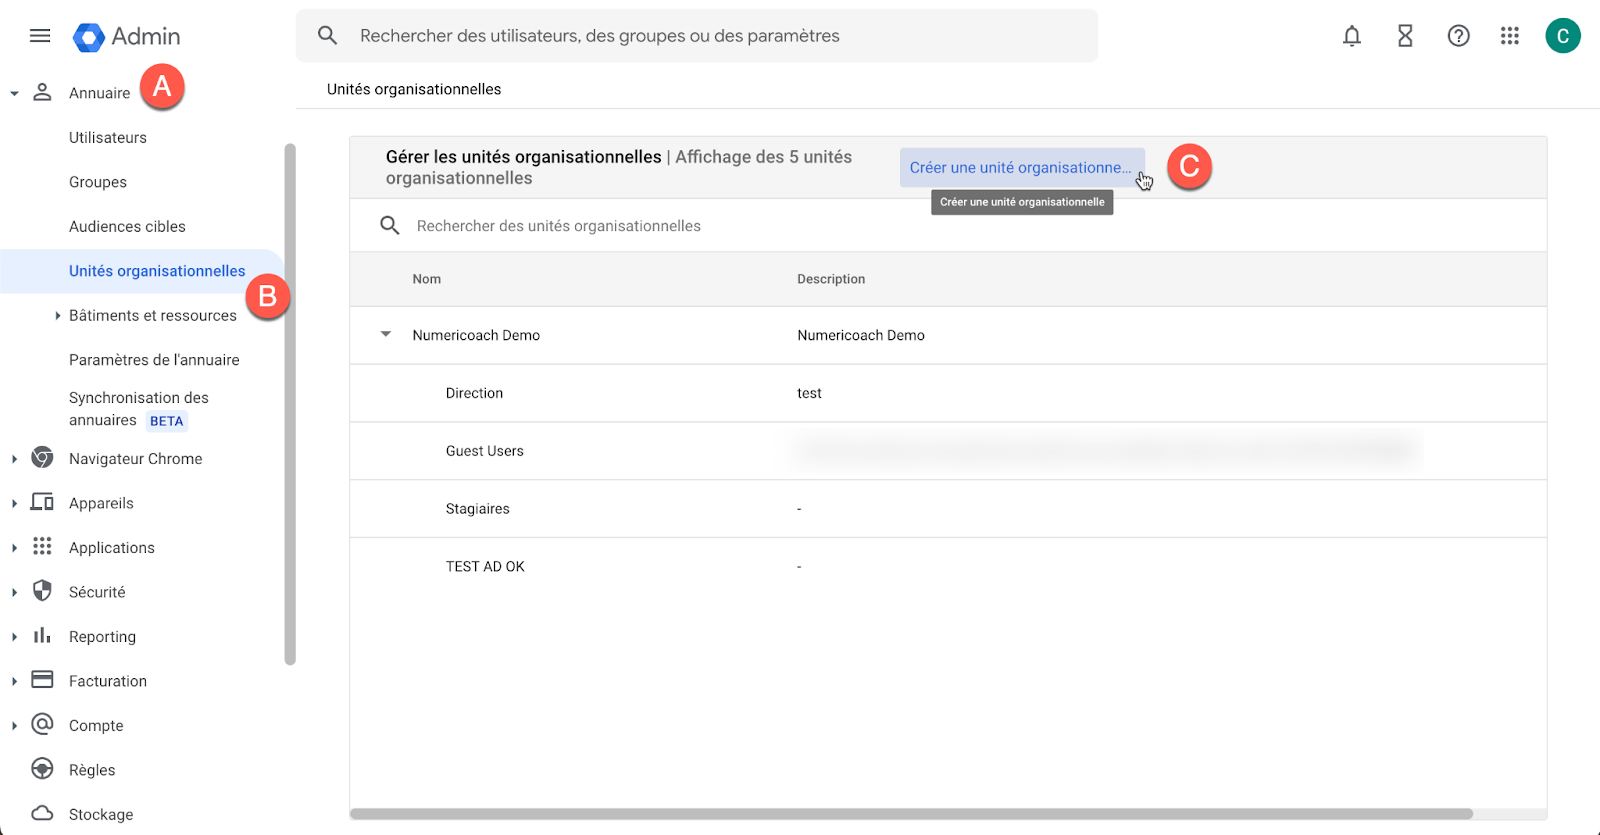This screenshot has width=1600, height=835.
Task: Open the hamburger main menu
Action: 40,36
